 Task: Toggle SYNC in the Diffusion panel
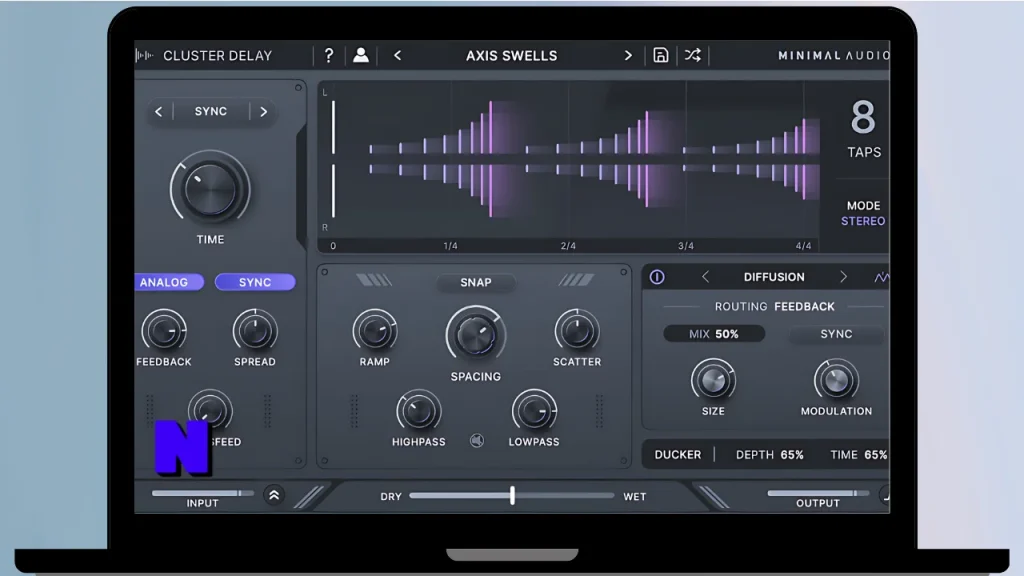[836, 334]
